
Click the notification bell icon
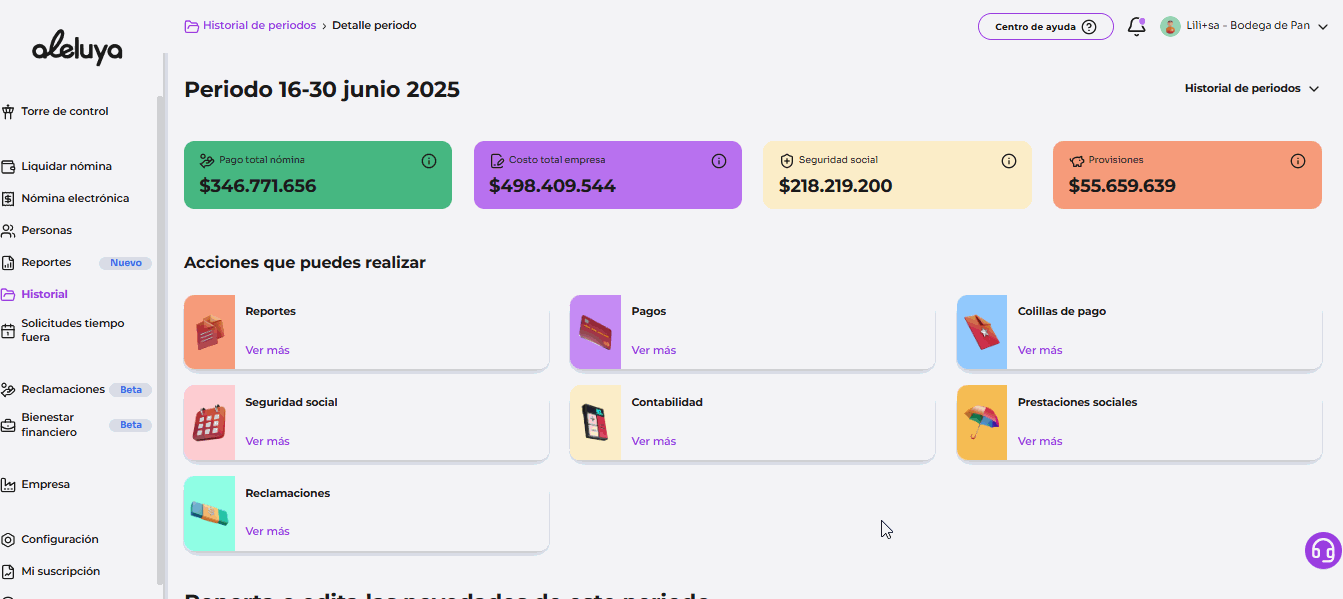[x=1136, y=27]
